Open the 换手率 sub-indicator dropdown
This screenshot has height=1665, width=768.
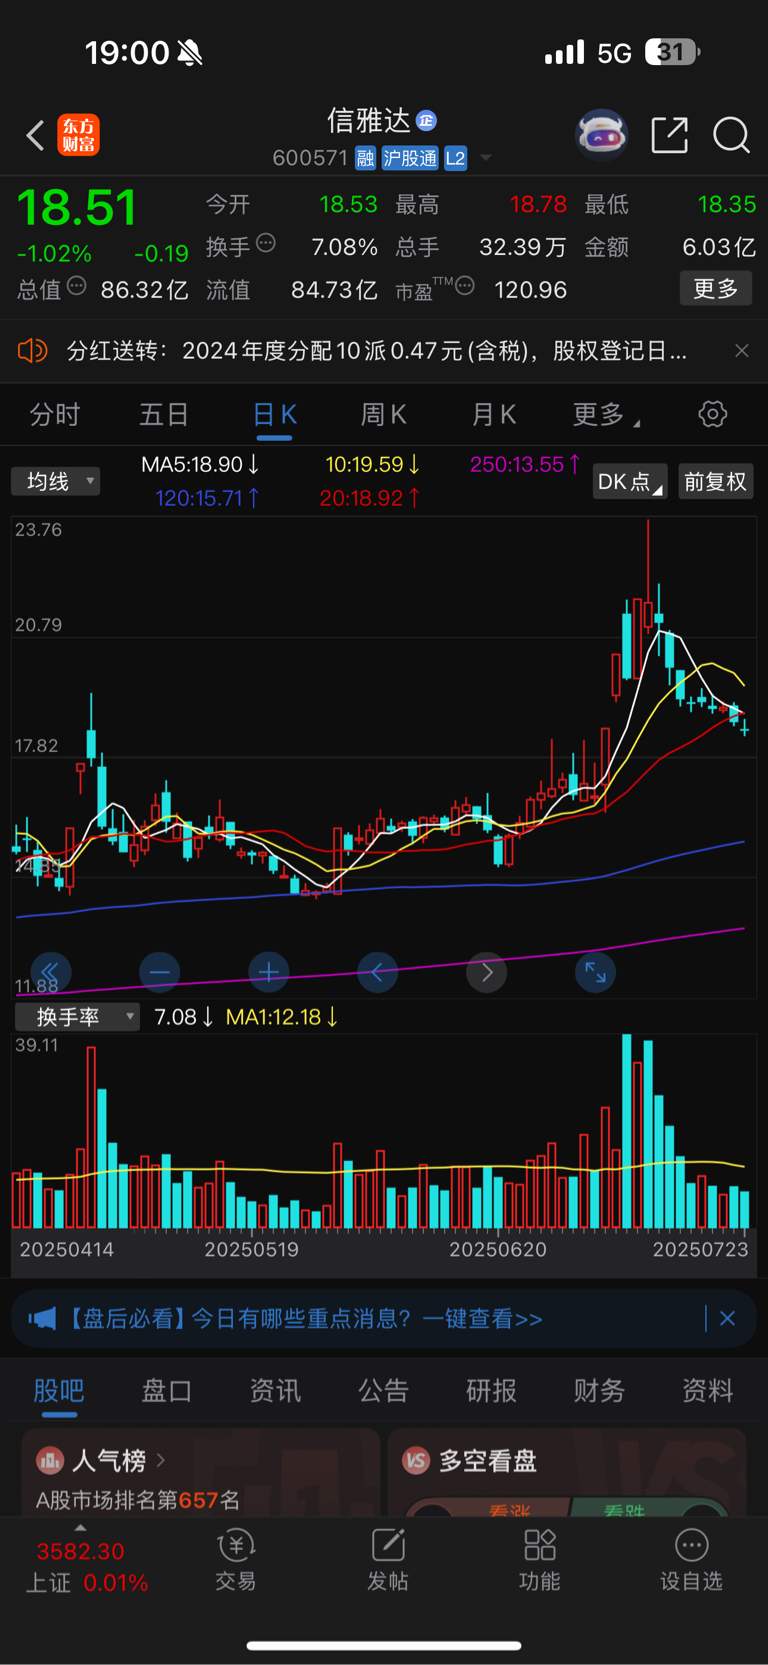(x=77, y=1017)
